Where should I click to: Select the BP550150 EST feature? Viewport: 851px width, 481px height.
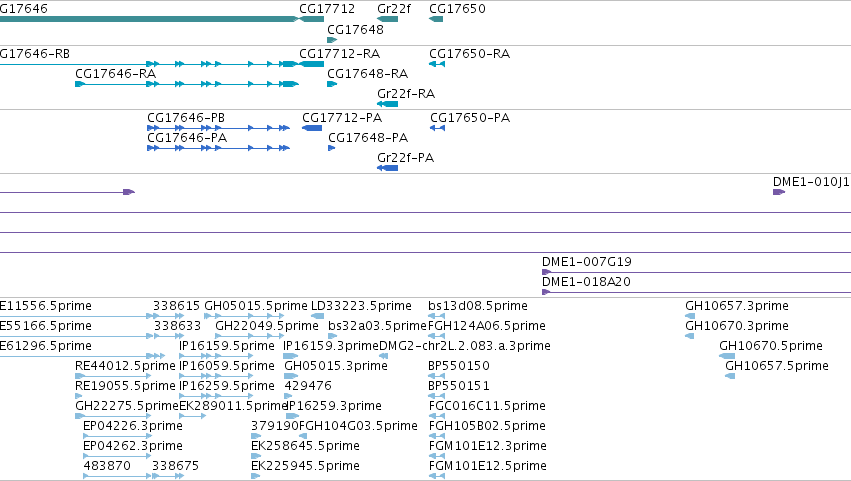point(436,376)
